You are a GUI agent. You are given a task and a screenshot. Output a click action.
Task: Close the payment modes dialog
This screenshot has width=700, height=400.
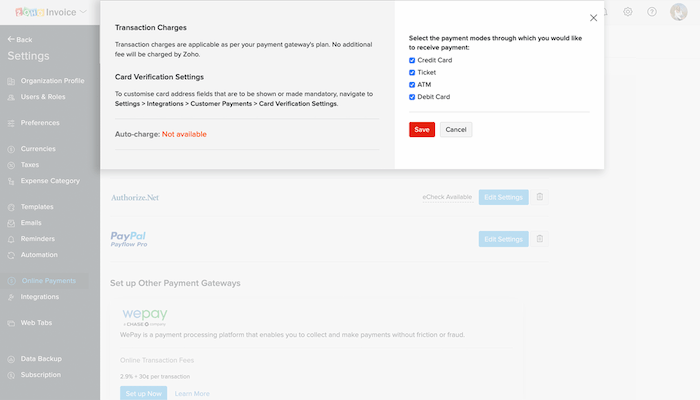(593, 18)
